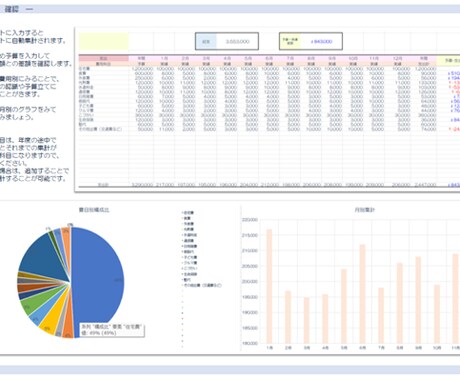Select the bar chart title 月別集計
The width and height of the screenshot is (460, 380).
tap(365, 210)
